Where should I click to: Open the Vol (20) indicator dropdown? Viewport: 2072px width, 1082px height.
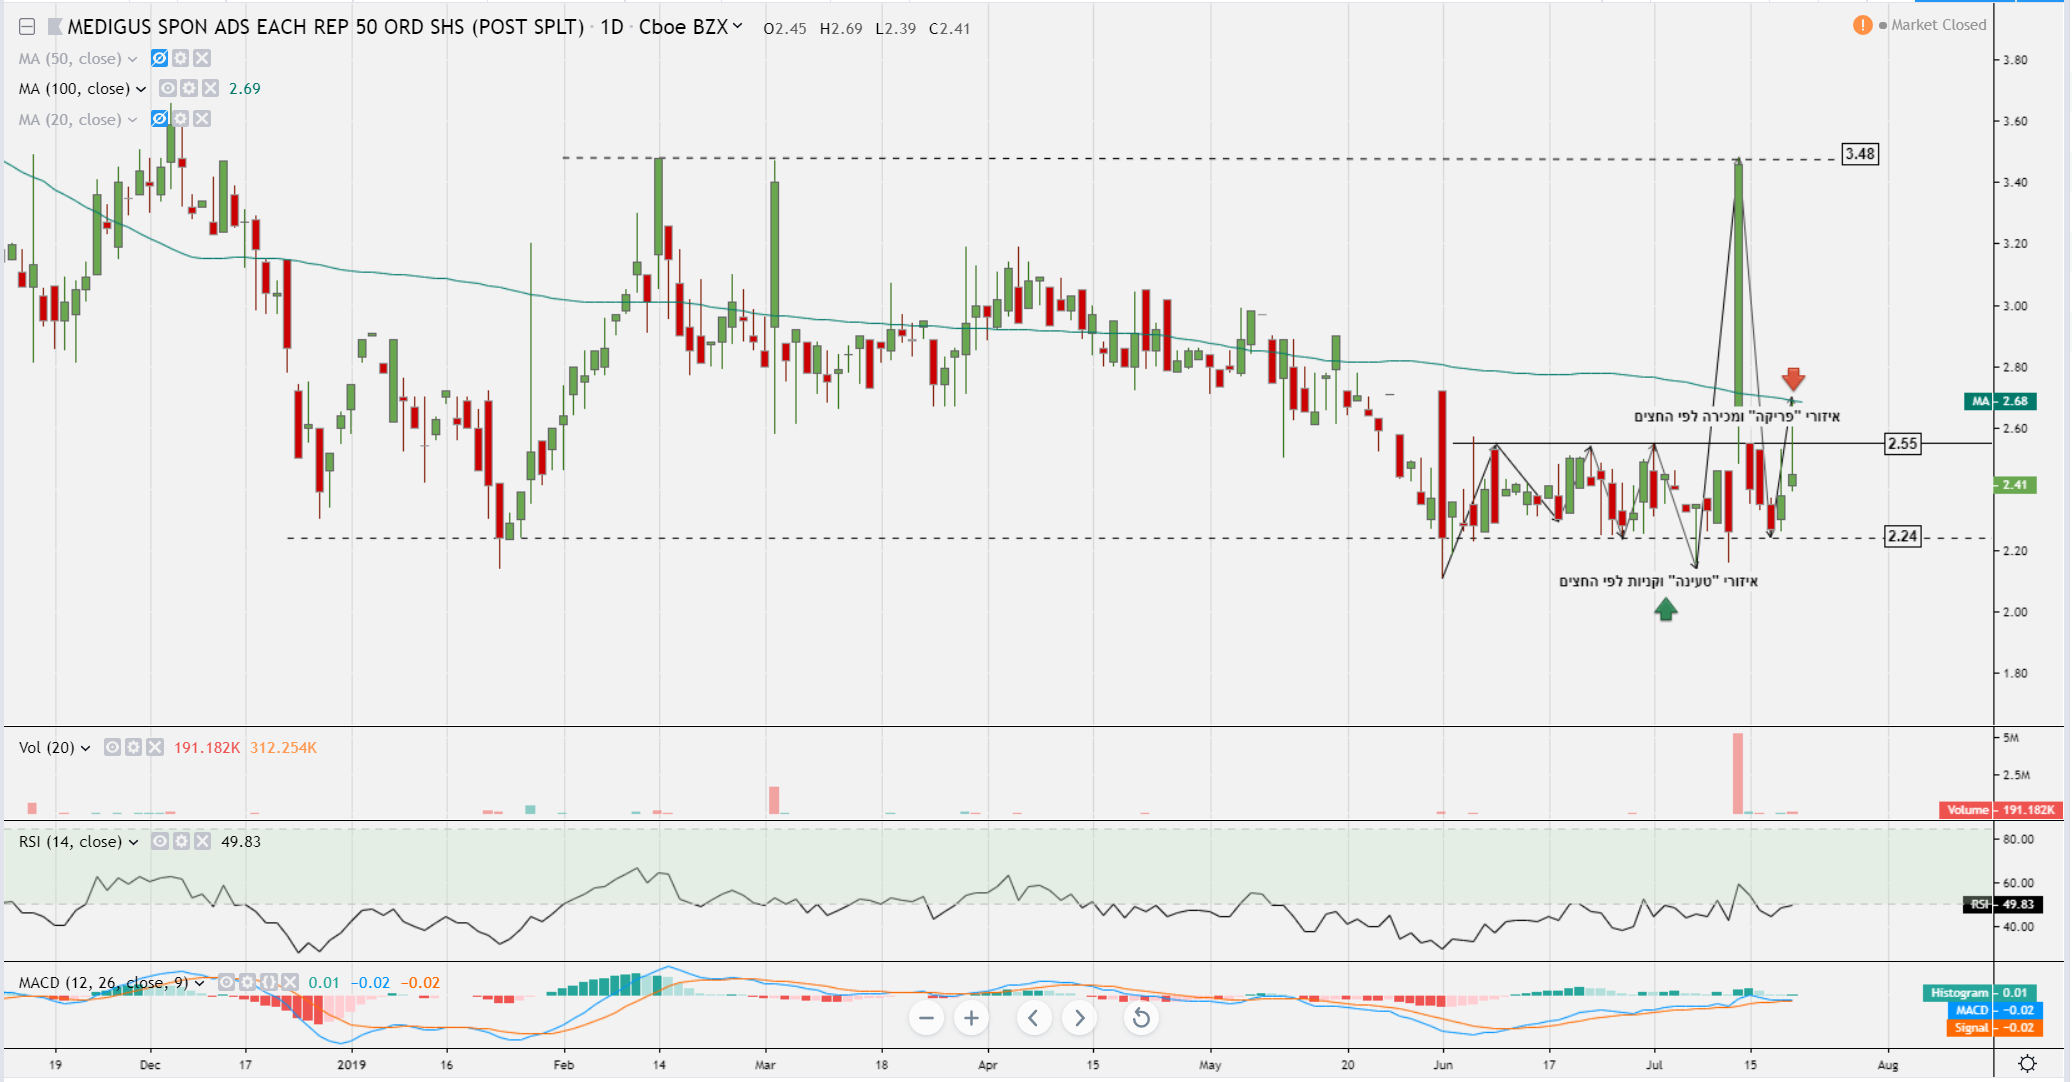pos(85,748)
